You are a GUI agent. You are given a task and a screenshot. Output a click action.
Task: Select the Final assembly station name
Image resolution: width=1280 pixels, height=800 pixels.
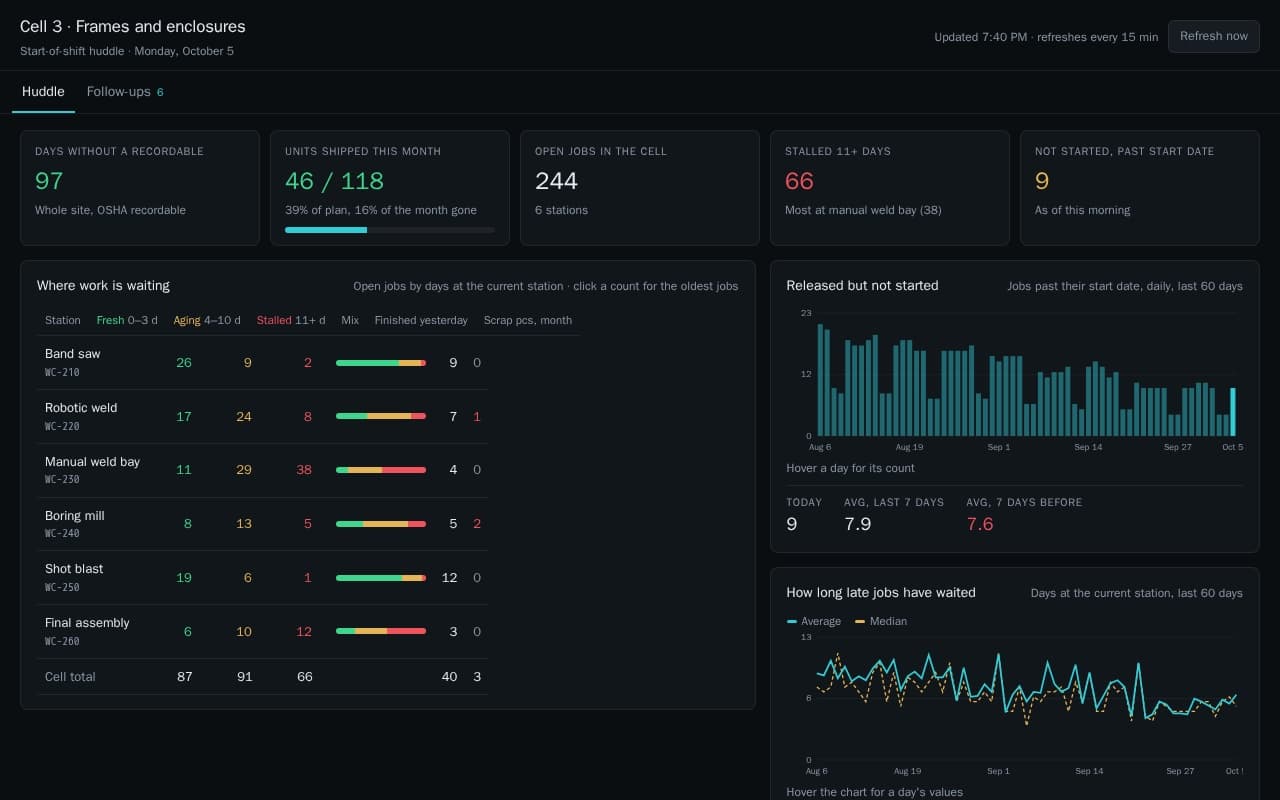87,623
